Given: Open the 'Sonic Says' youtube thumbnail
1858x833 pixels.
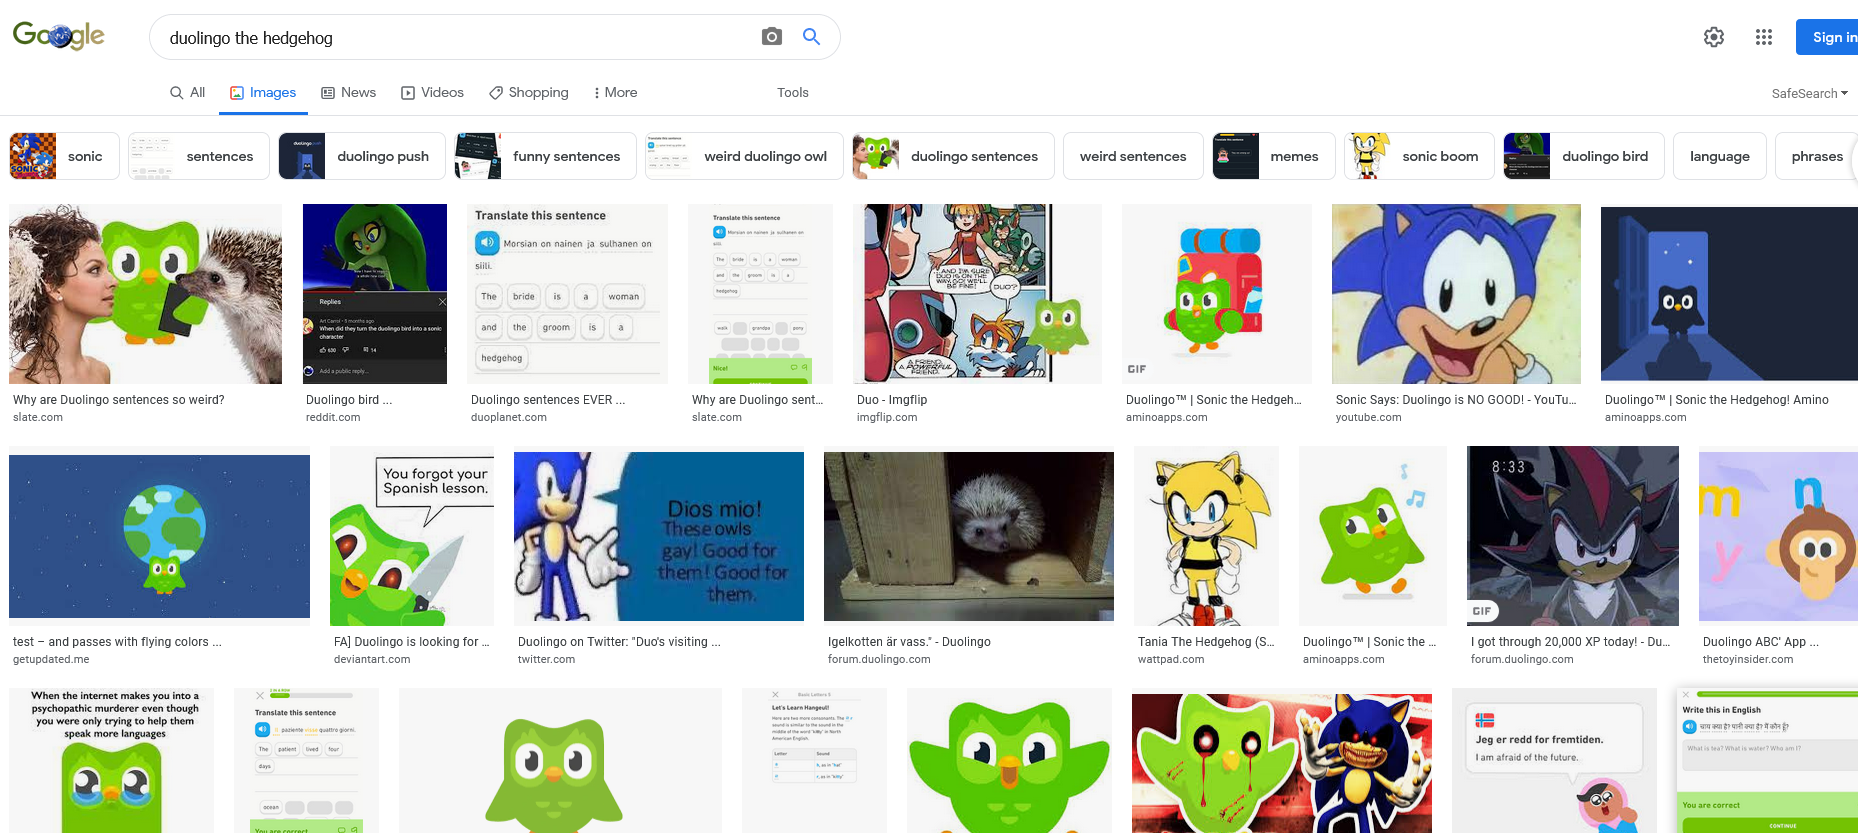Looking at the screenshot, I should [x=1457, y=294].
